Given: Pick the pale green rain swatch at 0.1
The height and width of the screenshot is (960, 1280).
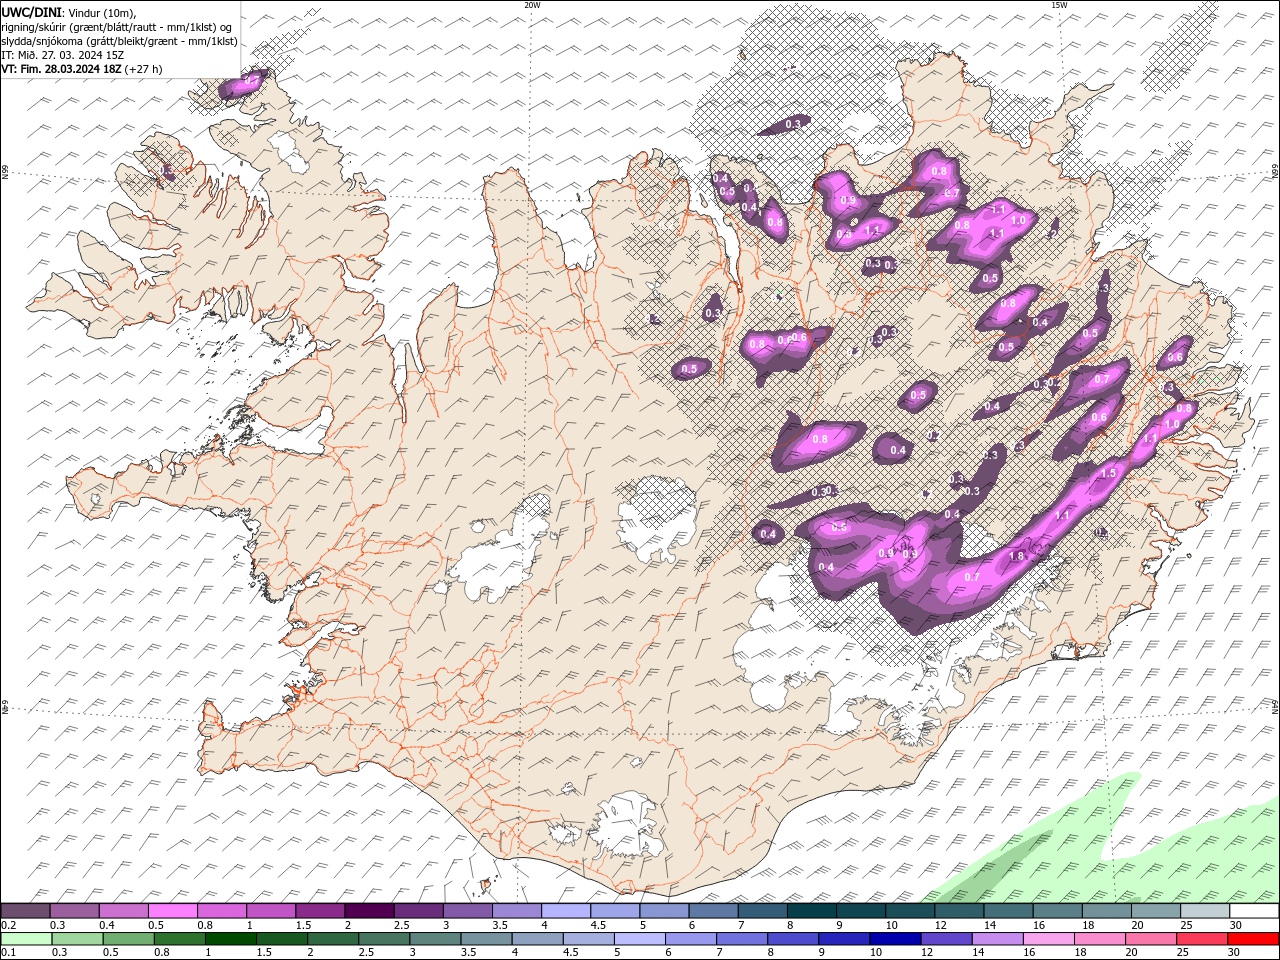Looking at the screenshot, I should (x=25, y=939).
